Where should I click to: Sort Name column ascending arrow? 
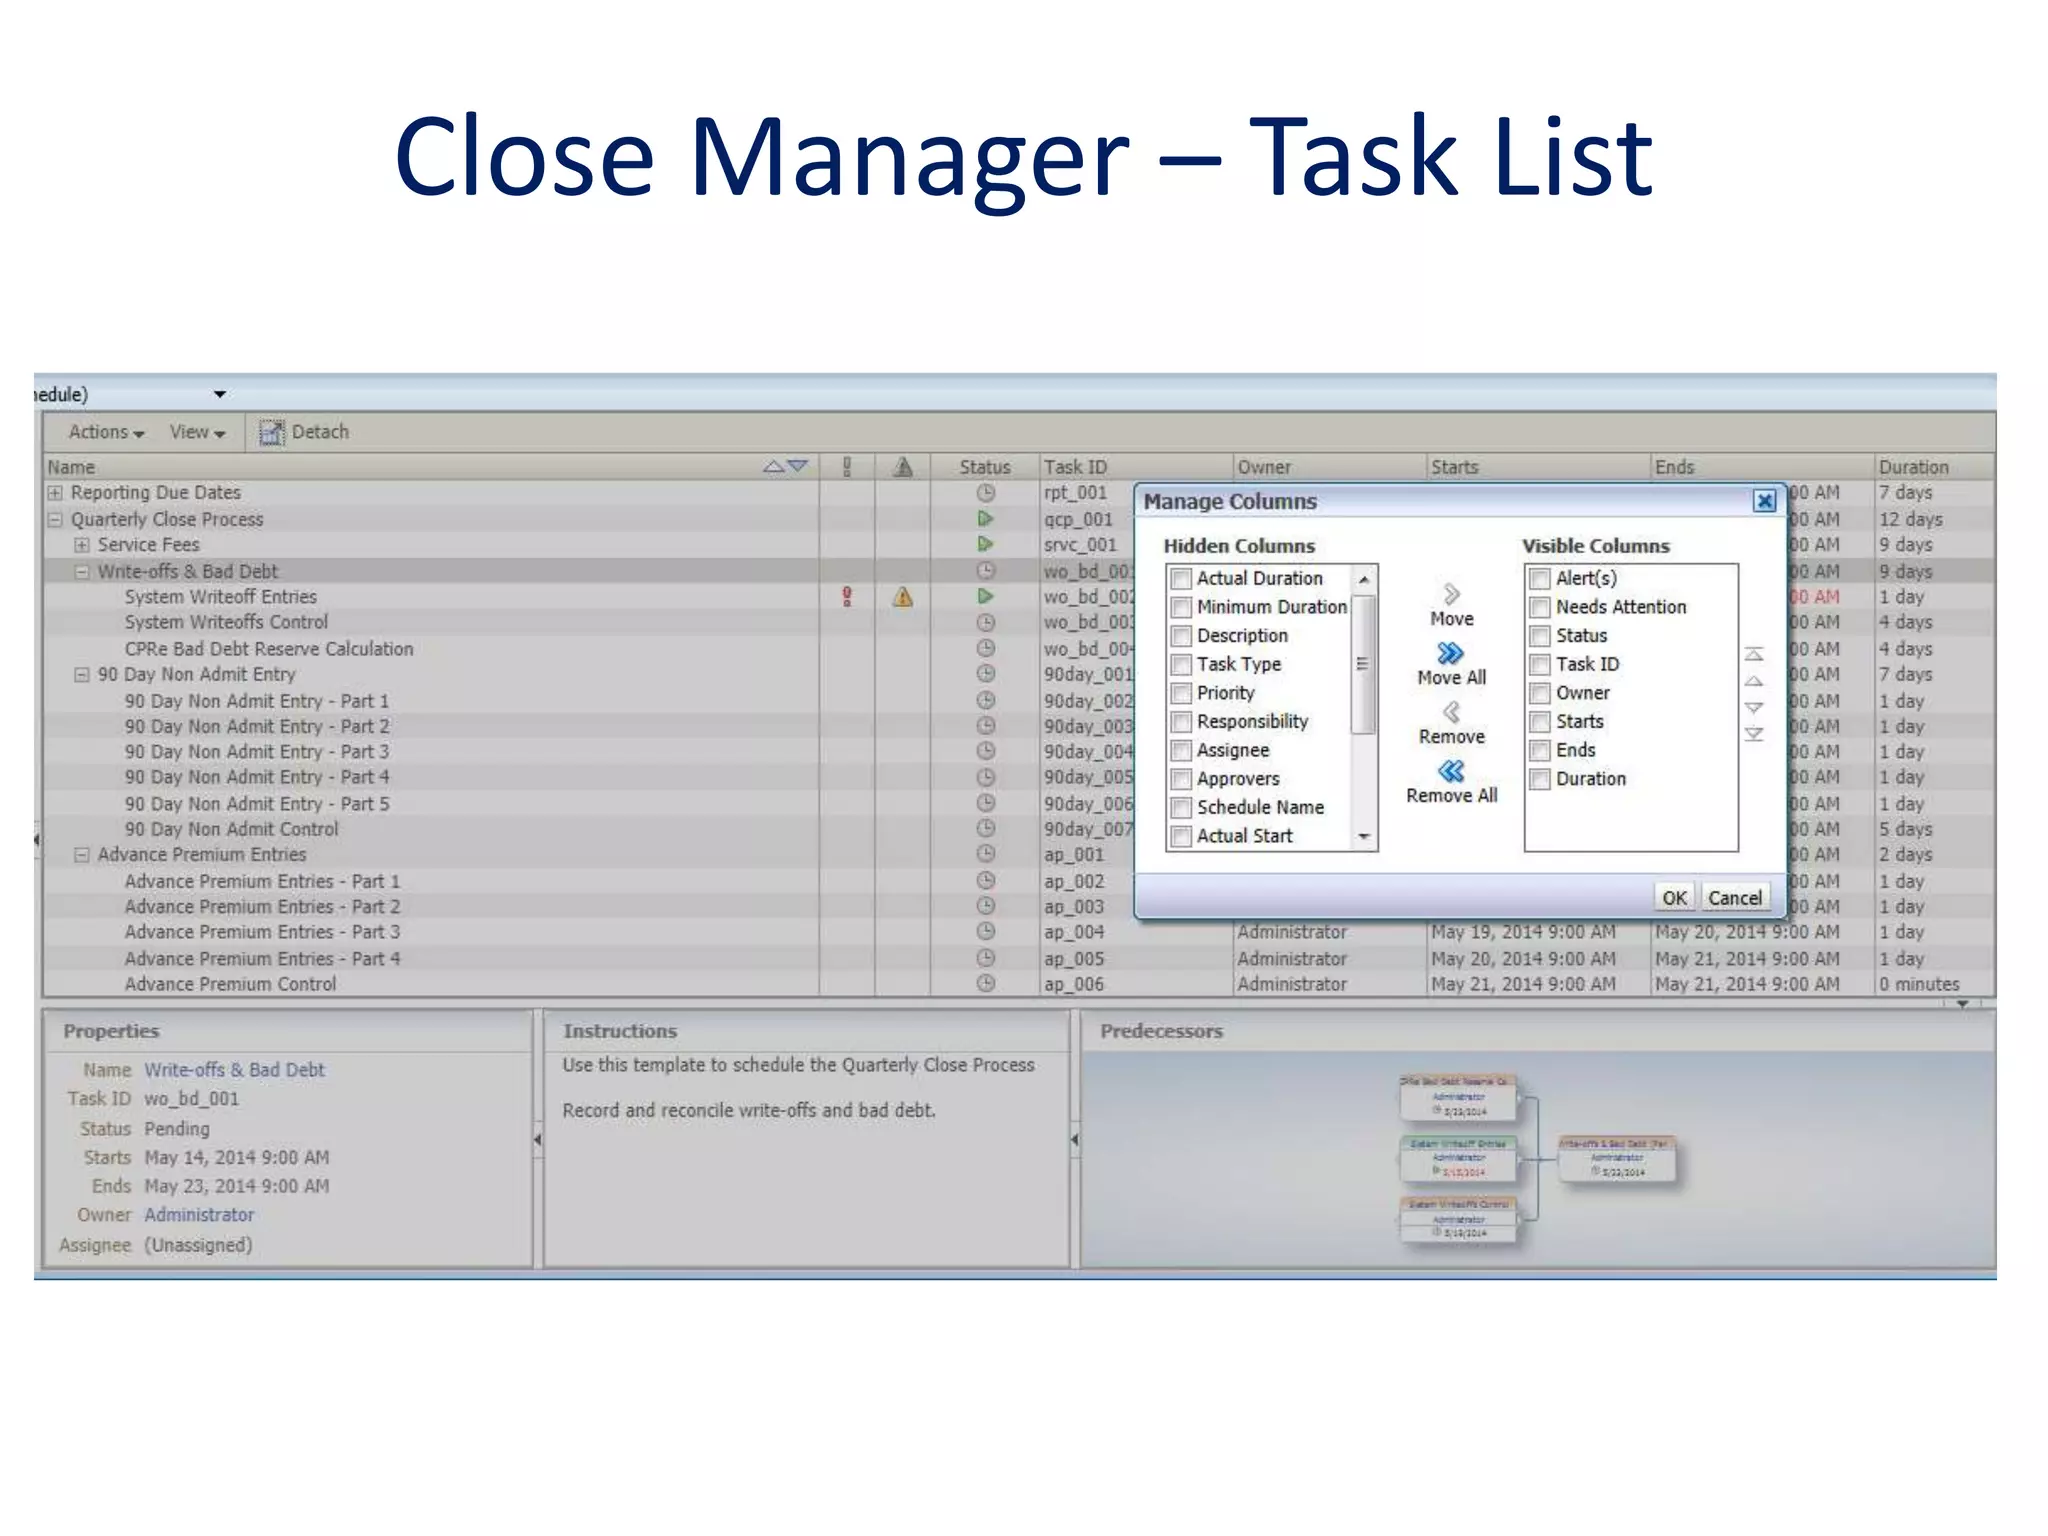point(773,466)
